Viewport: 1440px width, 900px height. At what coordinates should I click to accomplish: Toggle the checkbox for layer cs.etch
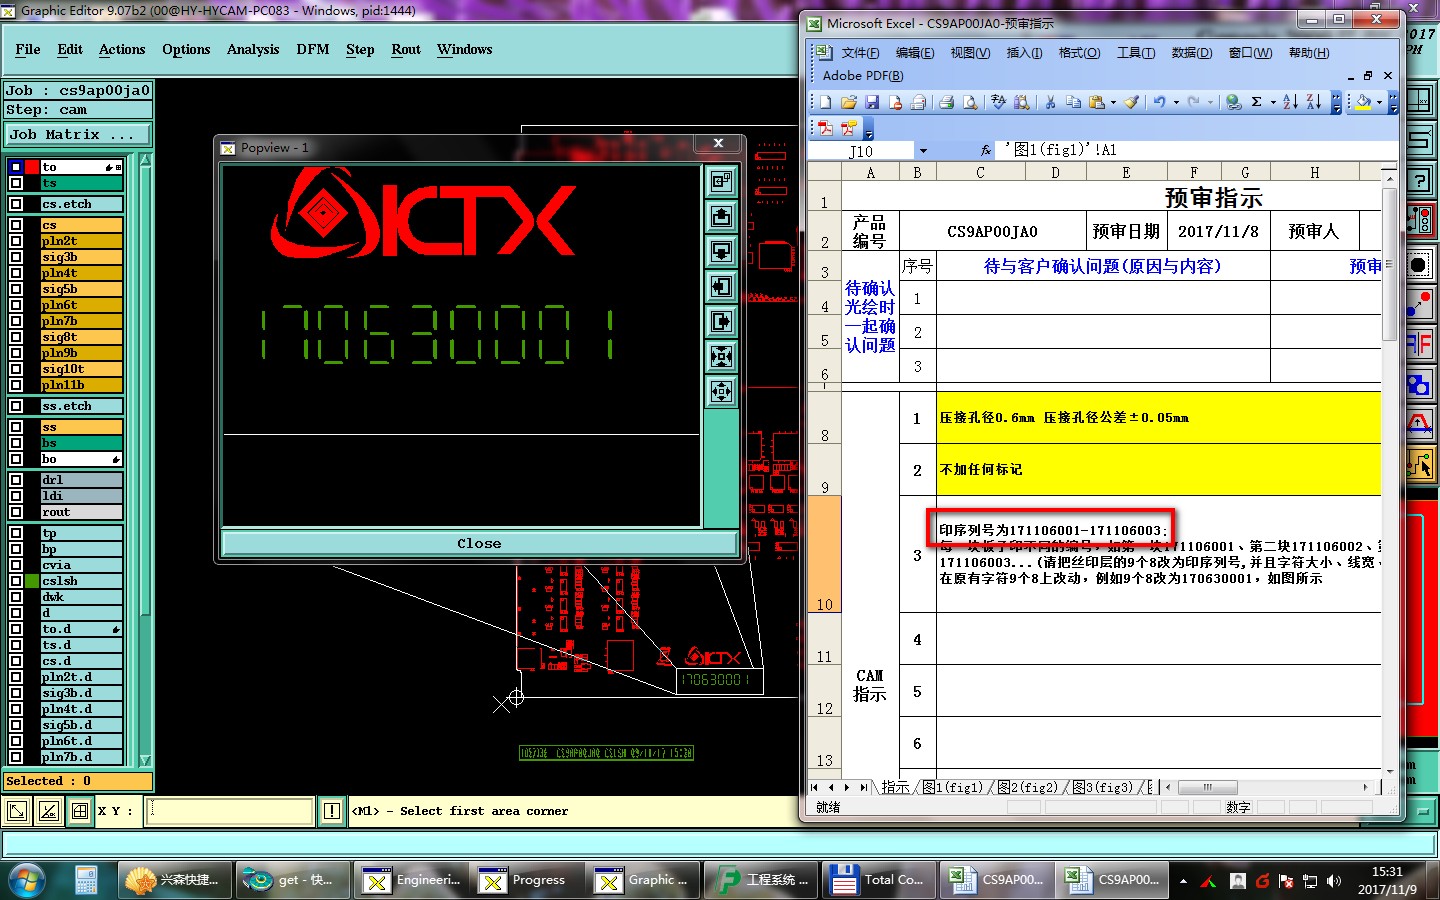coord(16,204)
